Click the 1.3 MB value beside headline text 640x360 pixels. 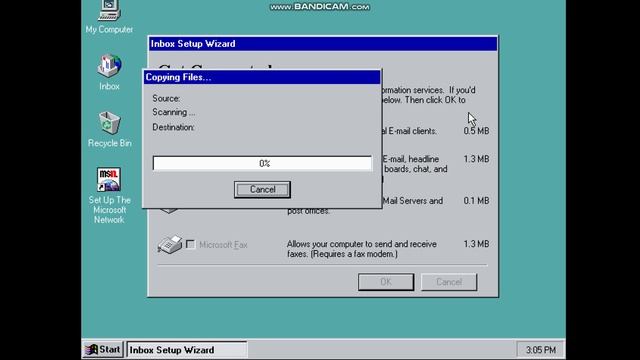pyautogui.click(x=476, y=159)
